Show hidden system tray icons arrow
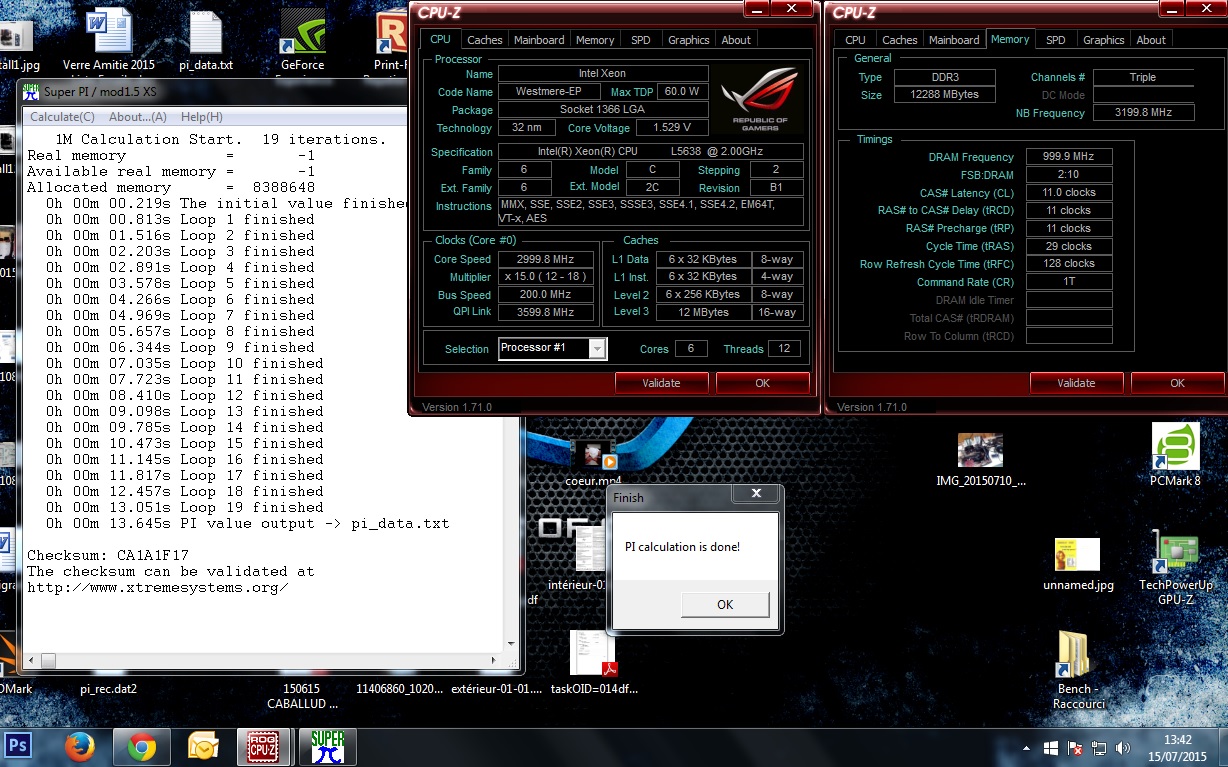The height and width of the screenshot is (767, 1228). (1027, 748)
